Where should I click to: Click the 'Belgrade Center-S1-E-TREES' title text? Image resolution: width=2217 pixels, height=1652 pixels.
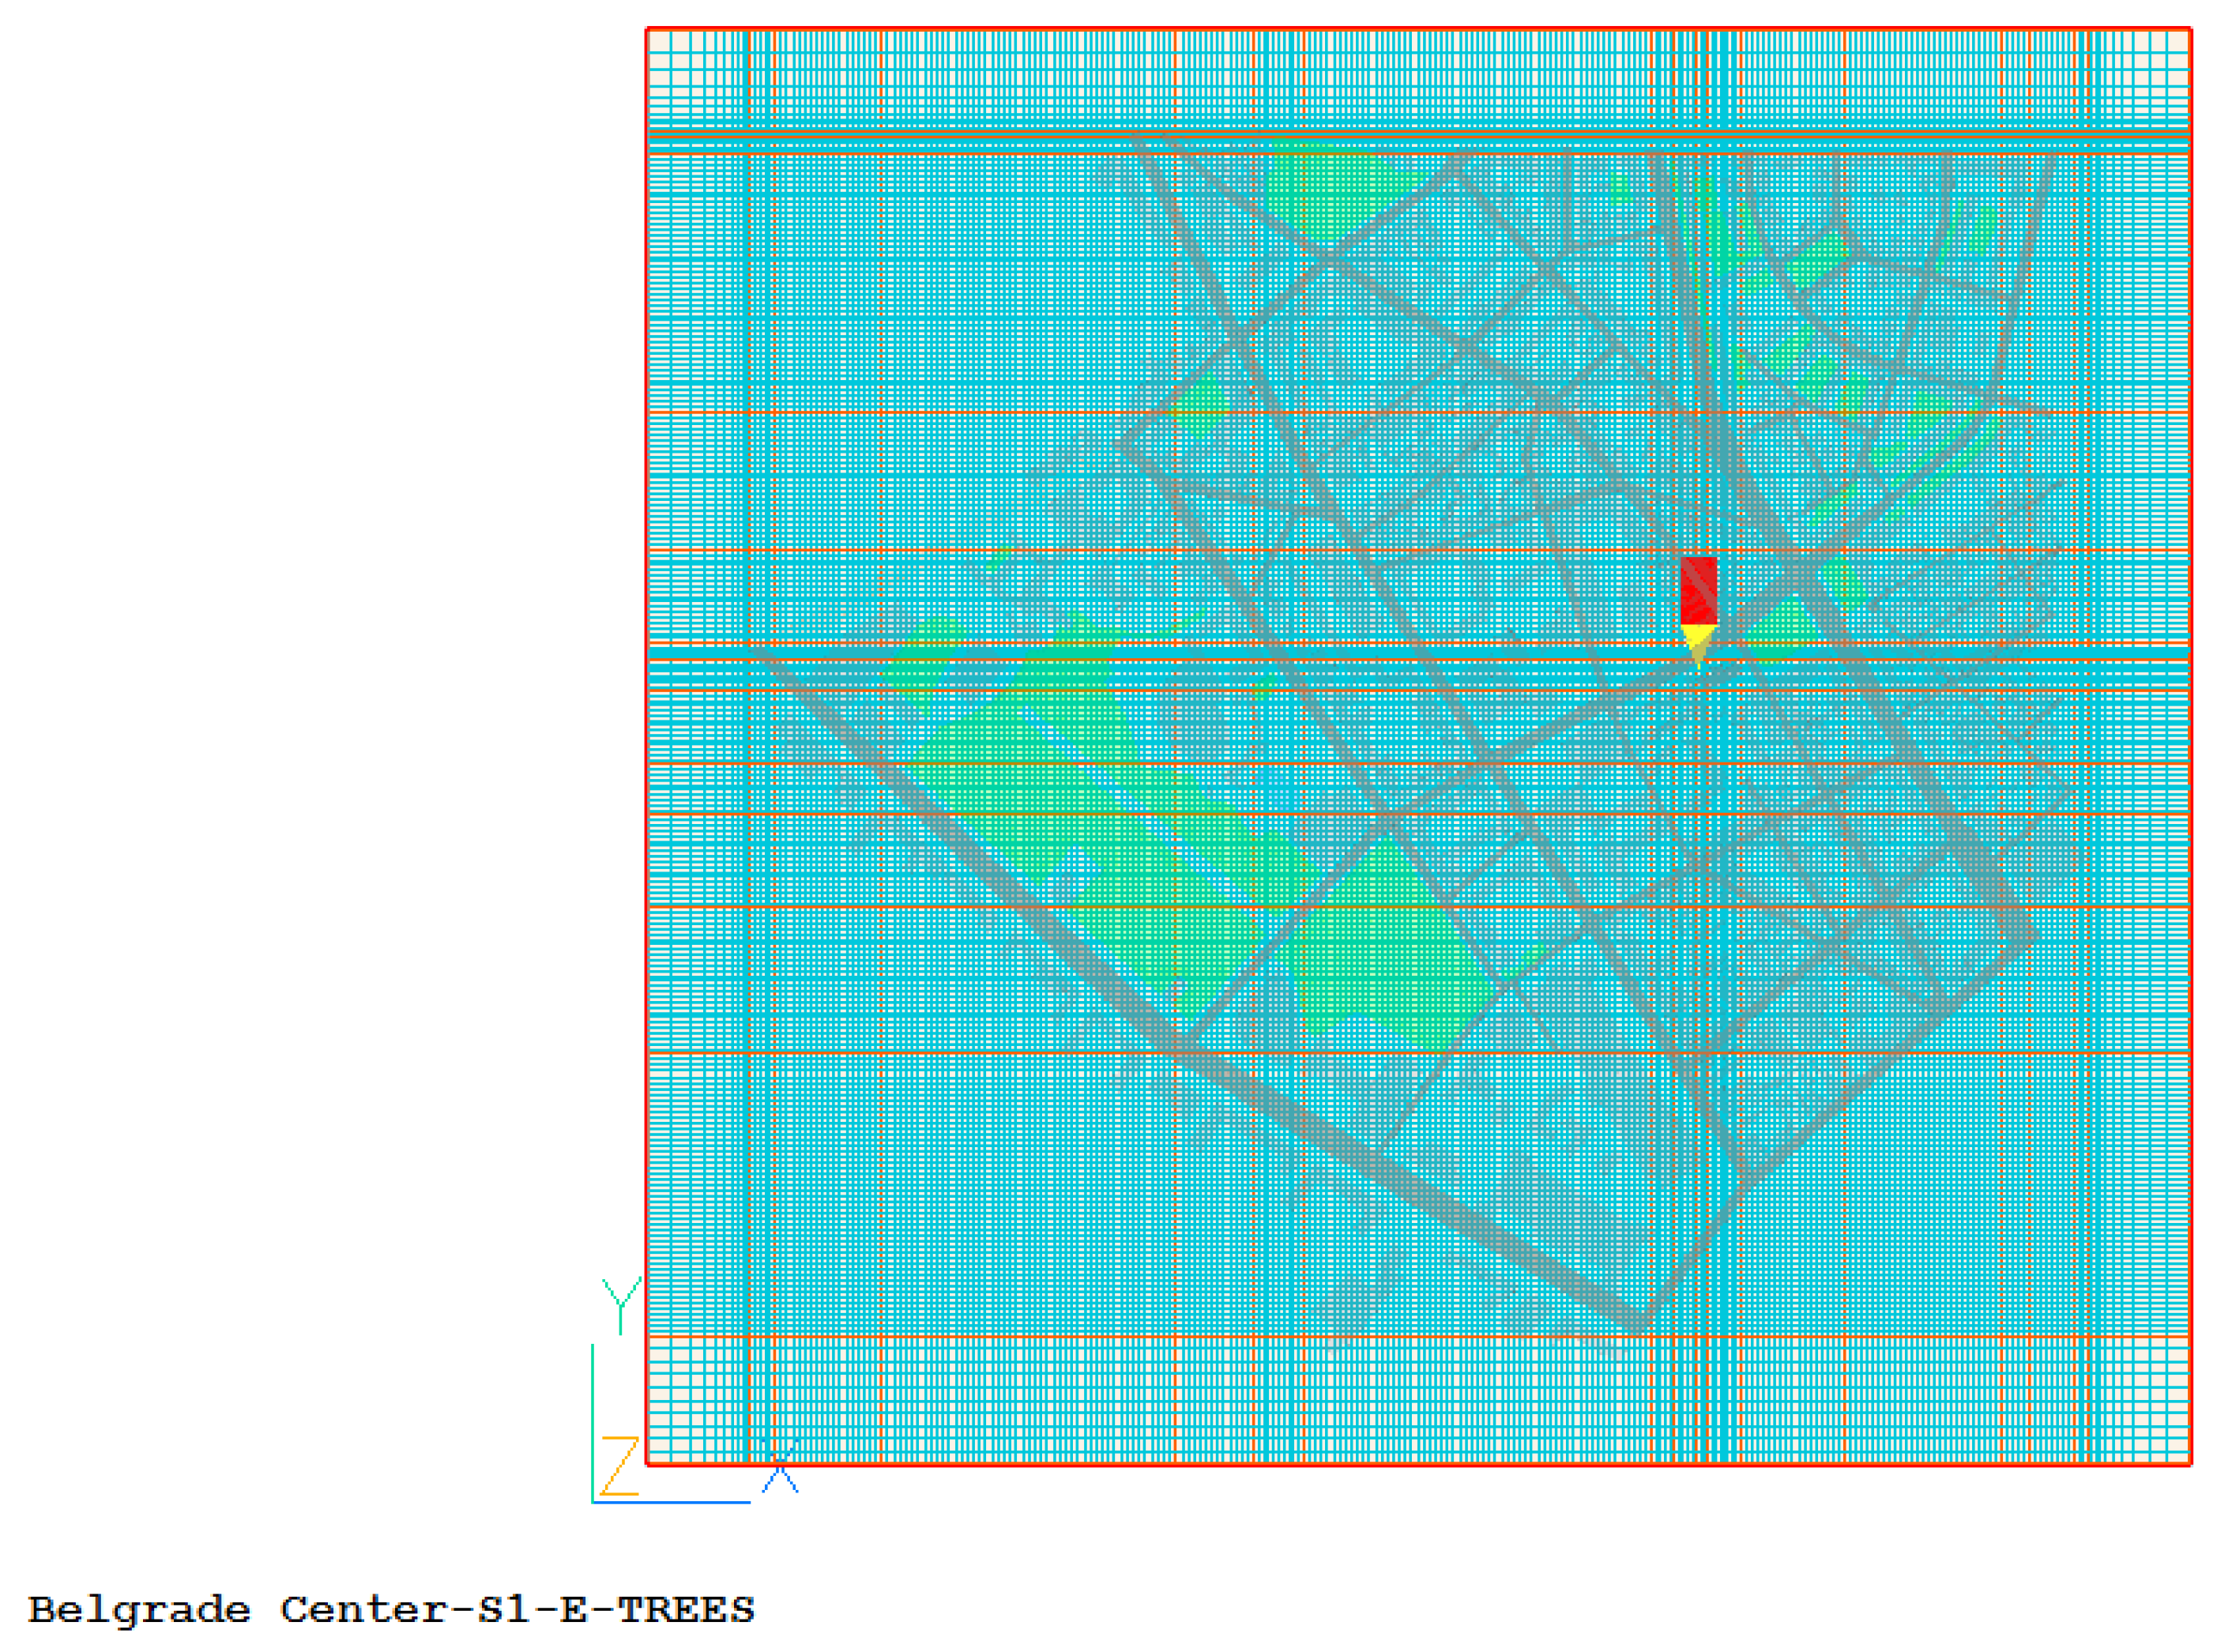coord(390,1611)
